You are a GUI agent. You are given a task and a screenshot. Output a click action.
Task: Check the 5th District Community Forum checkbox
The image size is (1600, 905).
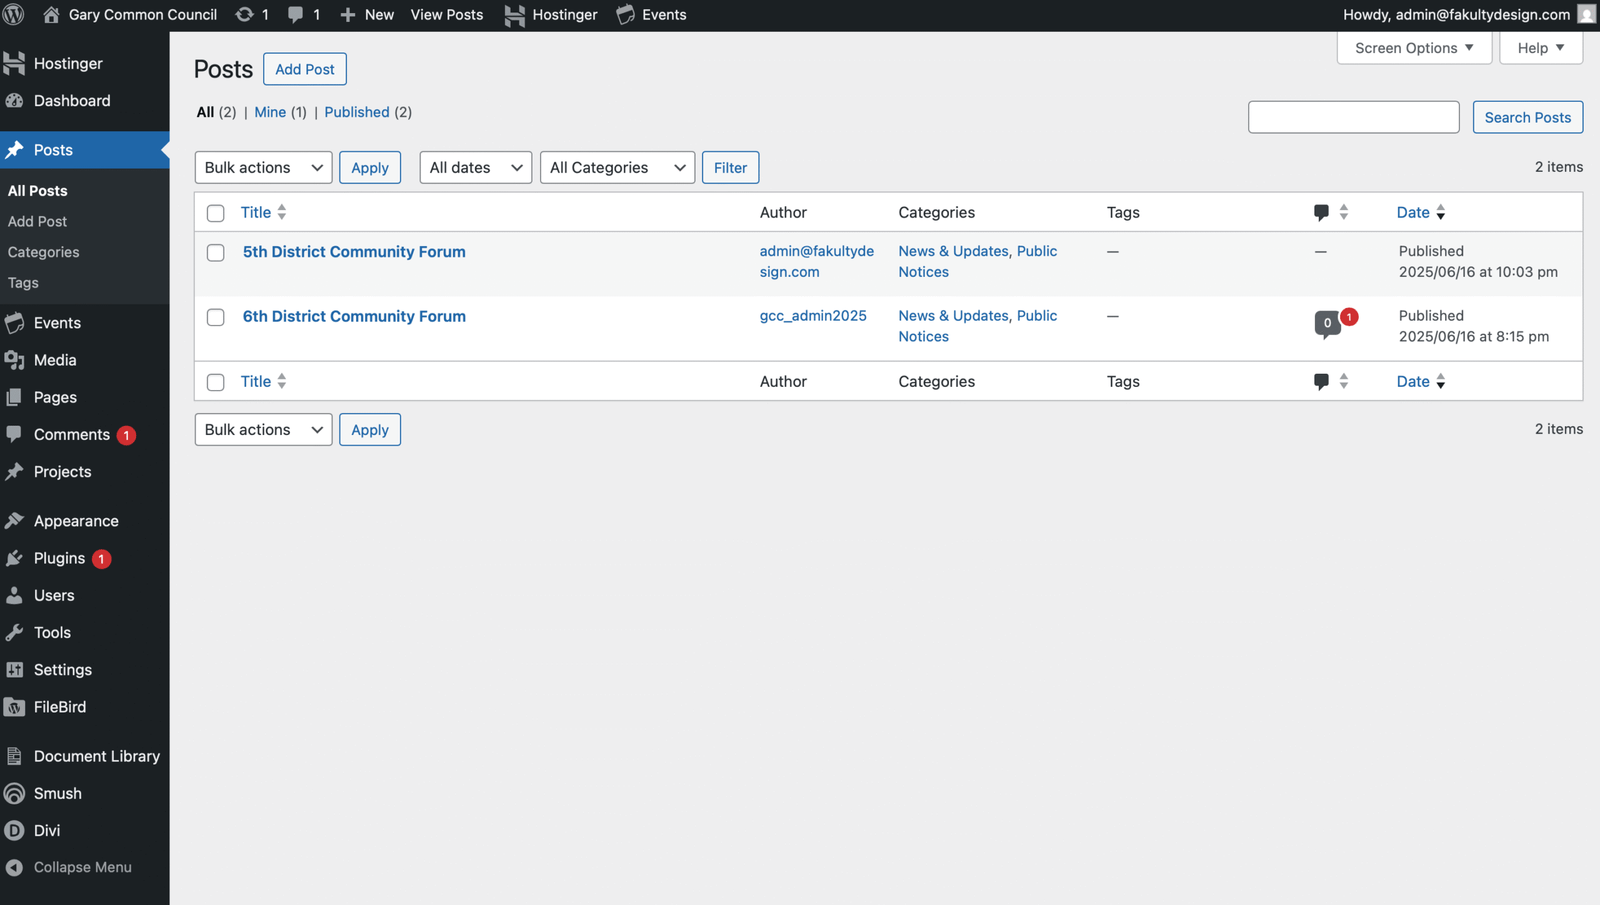coord(216,253)
